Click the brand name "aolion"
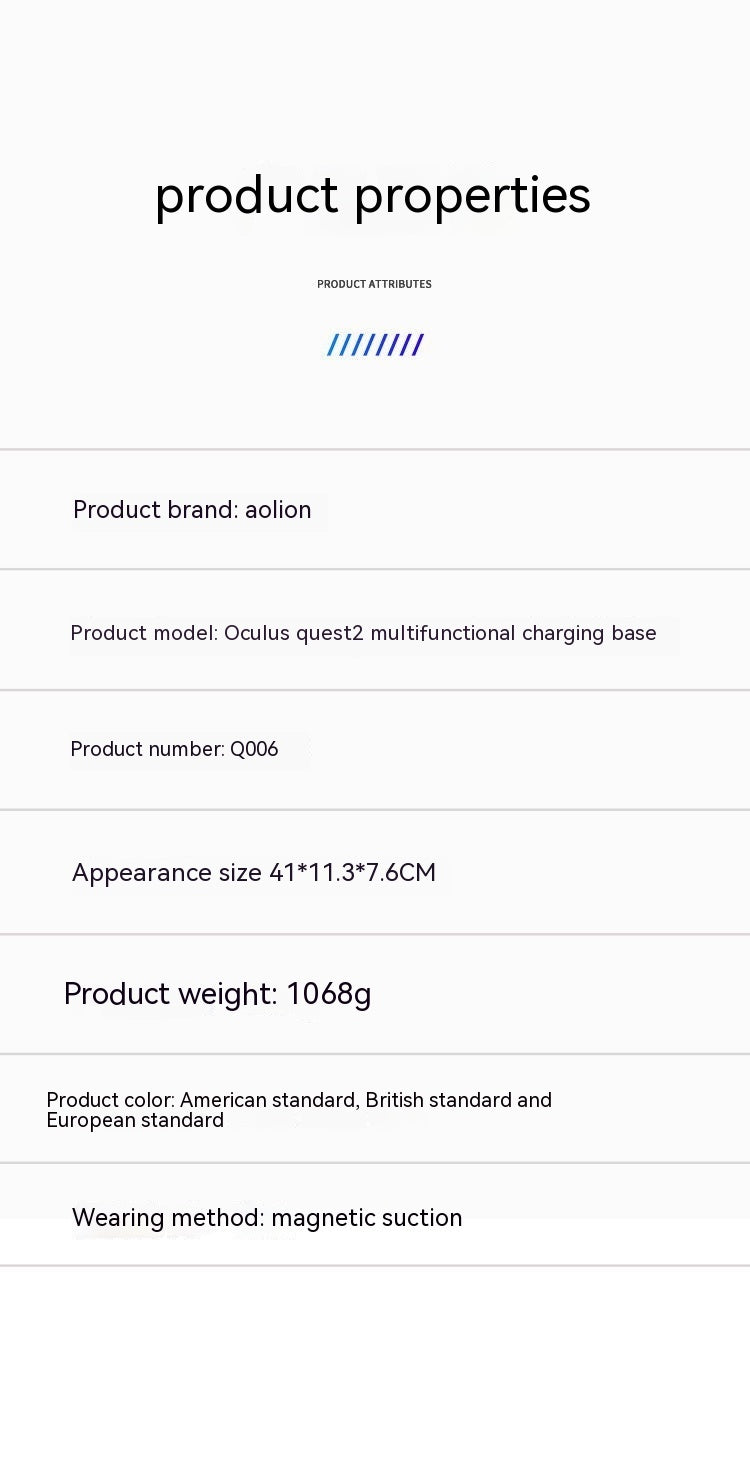This screenshot has width=750, height=1461. [278, 510]
